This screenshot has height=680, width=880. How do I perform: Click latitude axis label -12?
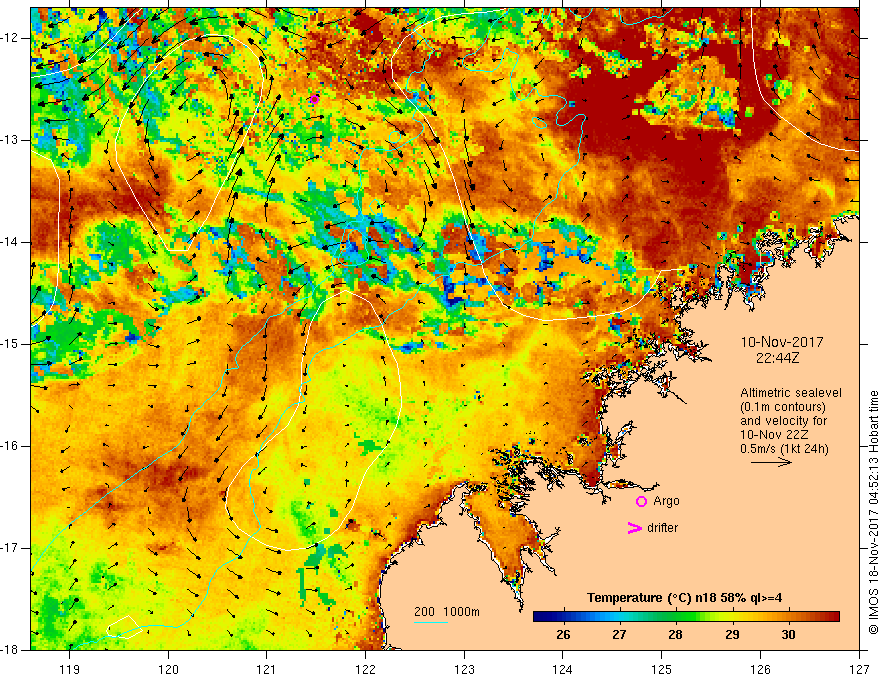click(10, 38)
